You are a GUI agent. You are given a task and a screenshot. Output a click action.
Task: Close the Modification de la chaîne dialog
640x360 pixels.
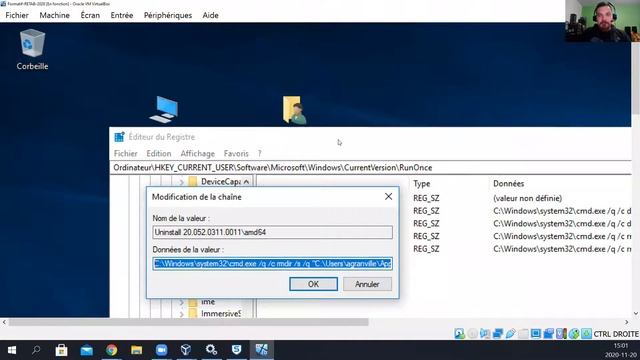click(x=388, y=197)
